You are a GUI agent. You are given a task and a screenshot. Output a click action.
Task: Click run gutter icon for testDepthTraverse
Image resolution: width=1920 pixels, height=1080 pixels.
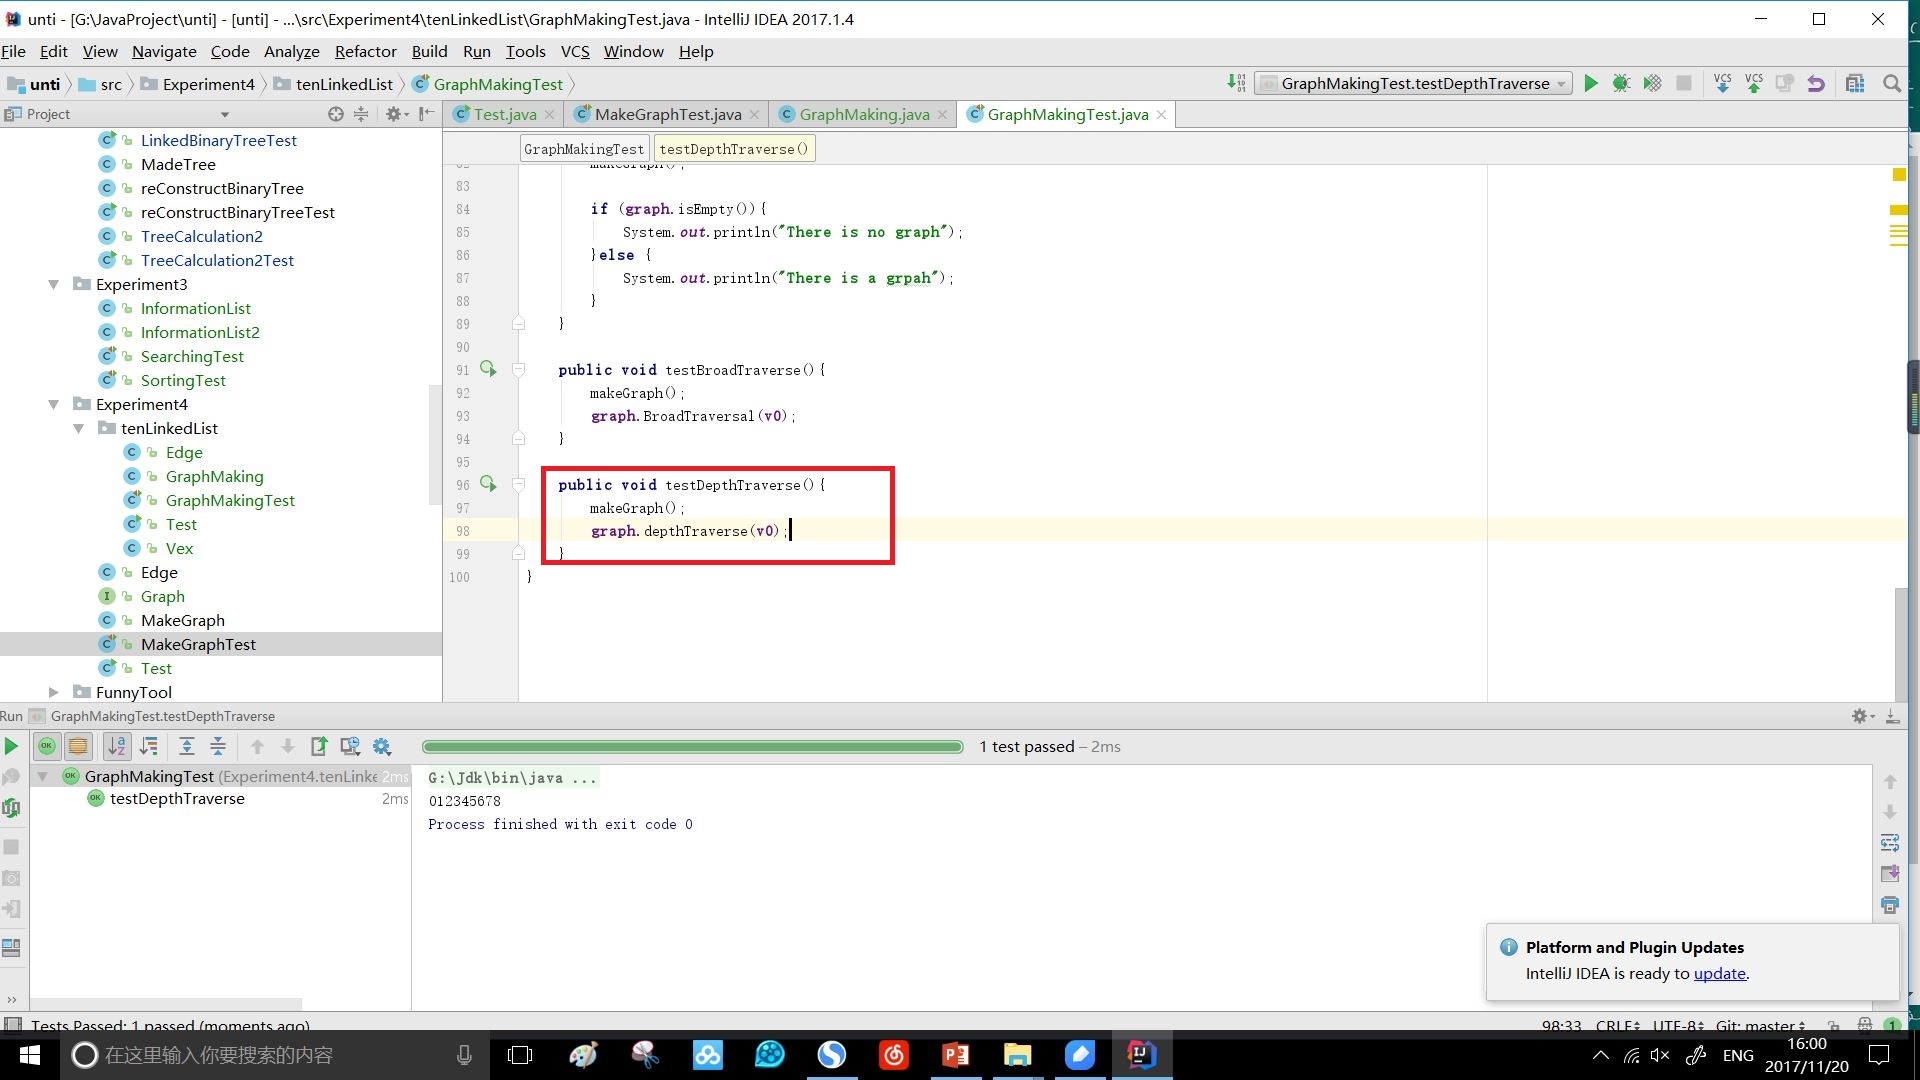point(488,484)
